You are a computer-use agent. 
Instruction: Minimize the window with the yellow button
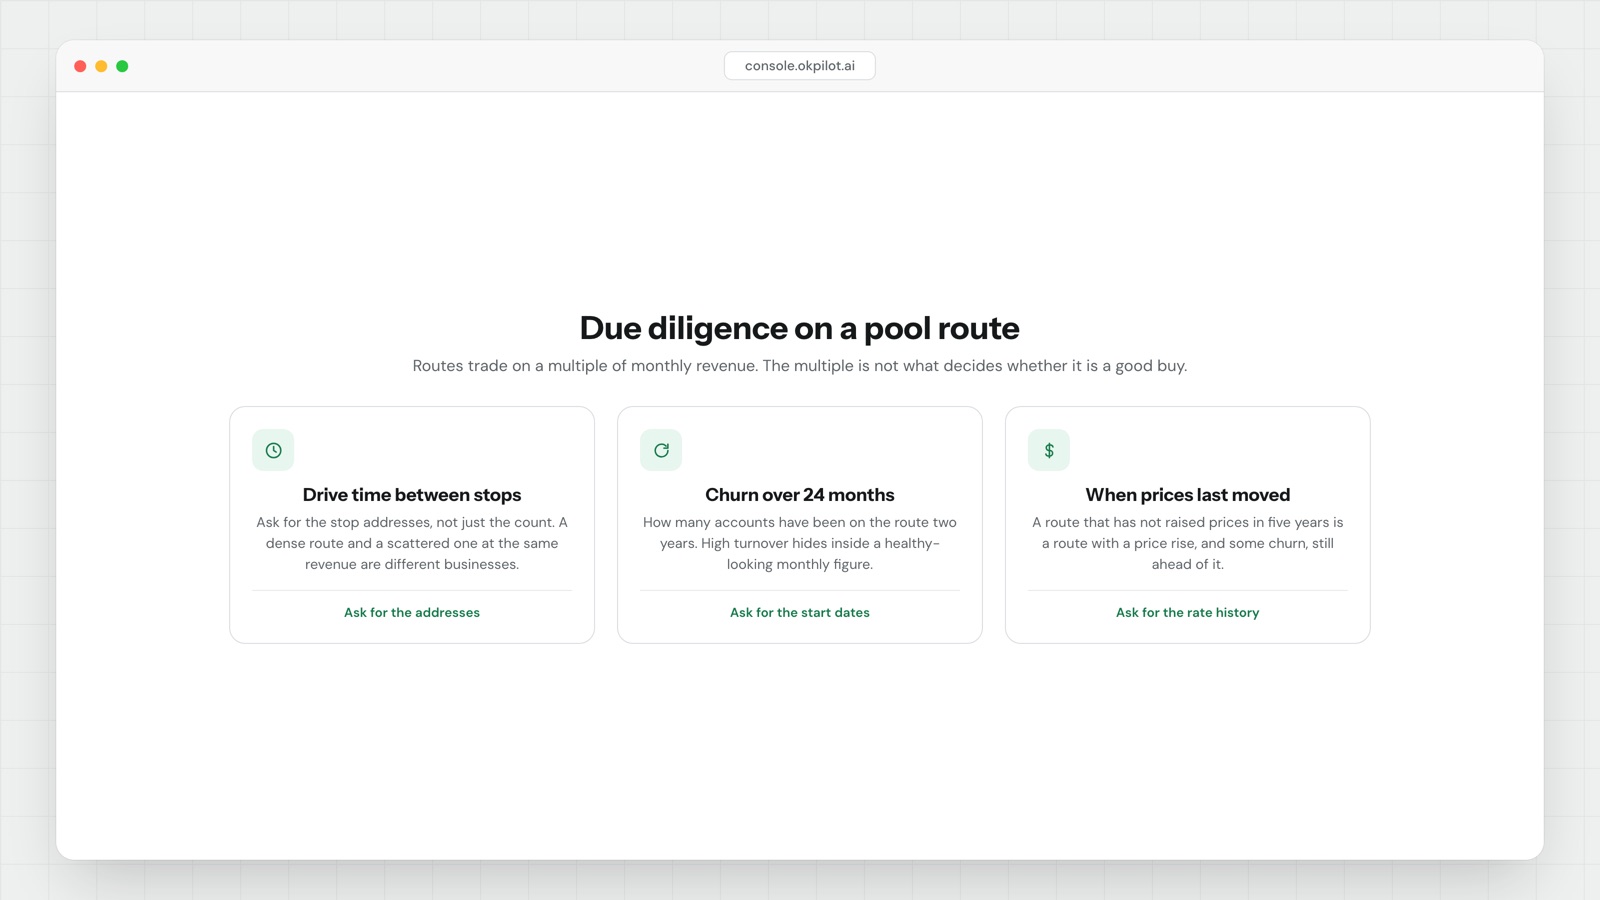[x=101, y=66]
